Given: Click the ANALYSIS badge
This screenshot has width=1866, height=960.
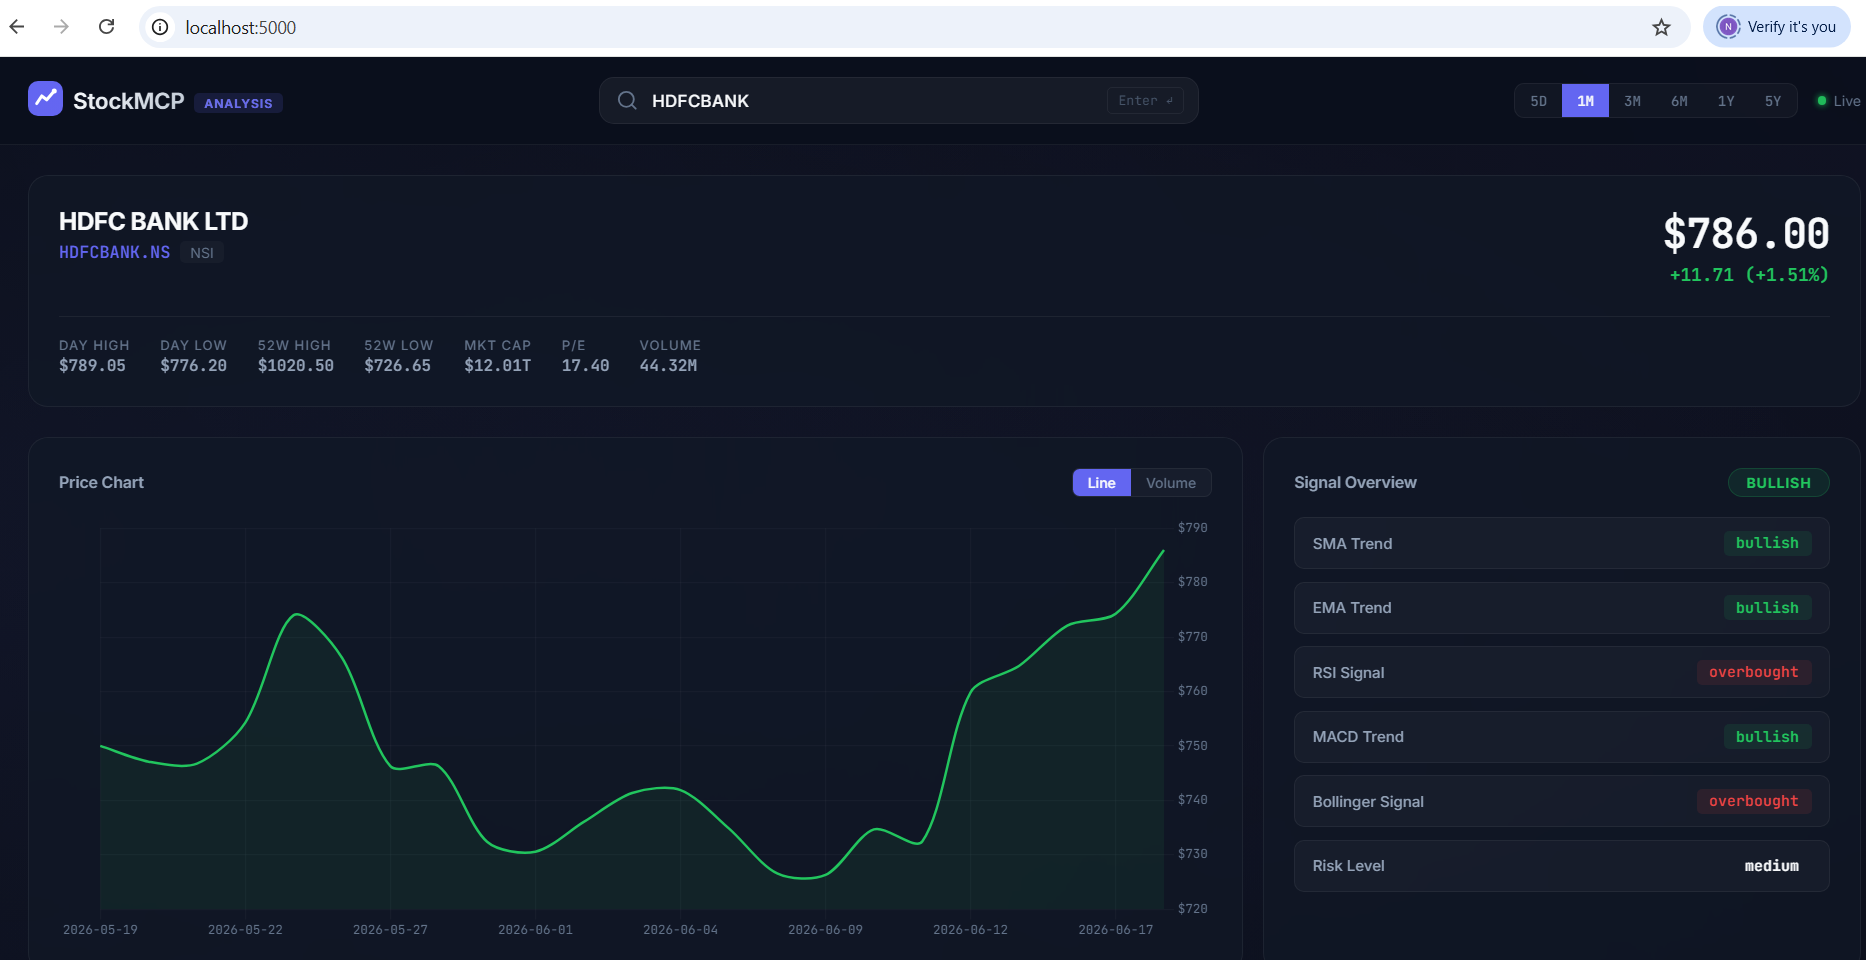Looking at the screenshot, I should [238, 103].
